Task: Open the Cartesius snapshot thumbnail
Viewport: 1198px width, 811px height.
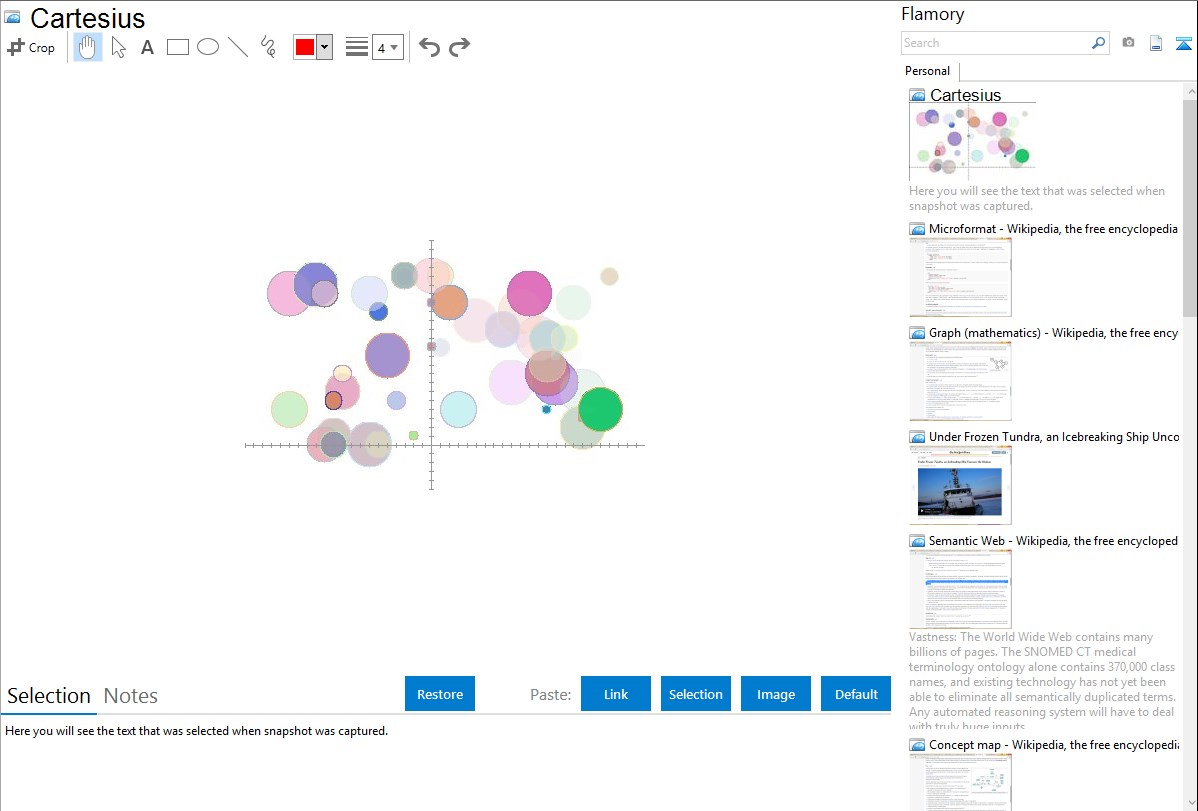Action: coord(972,142)
